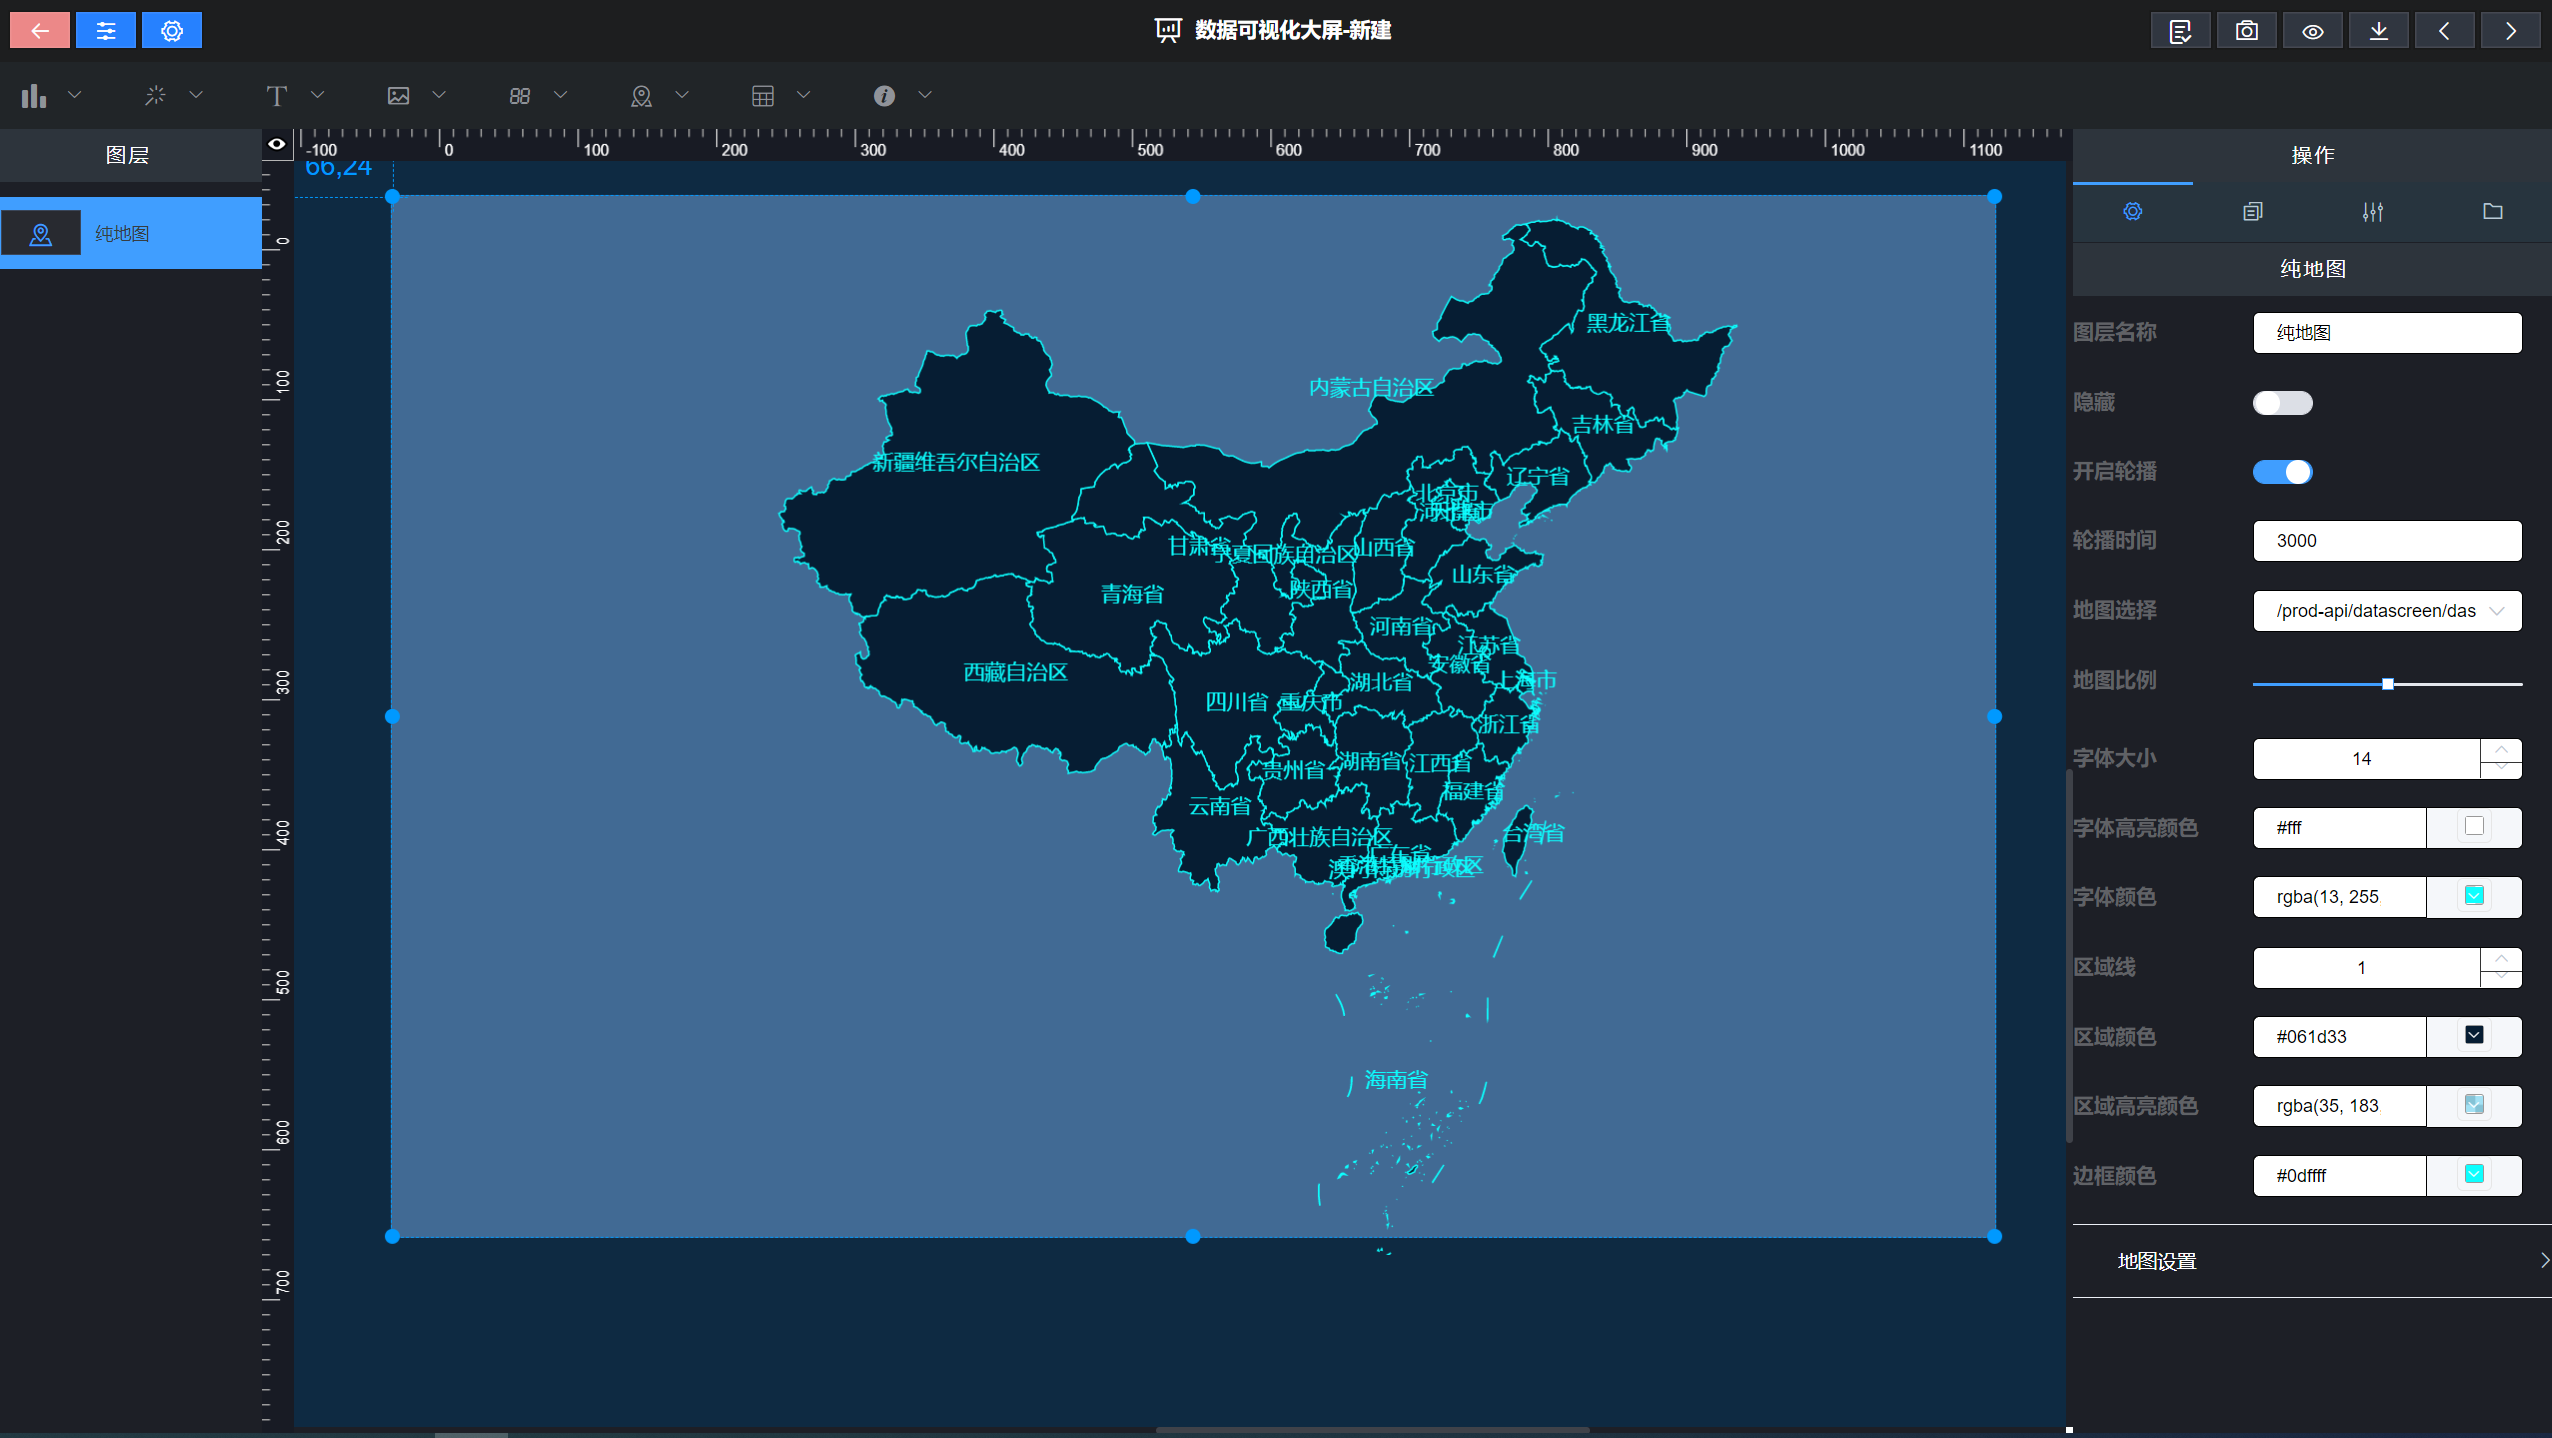Expand the map component dropdown chevron
2552x1438 pixels.
[682, 95]
